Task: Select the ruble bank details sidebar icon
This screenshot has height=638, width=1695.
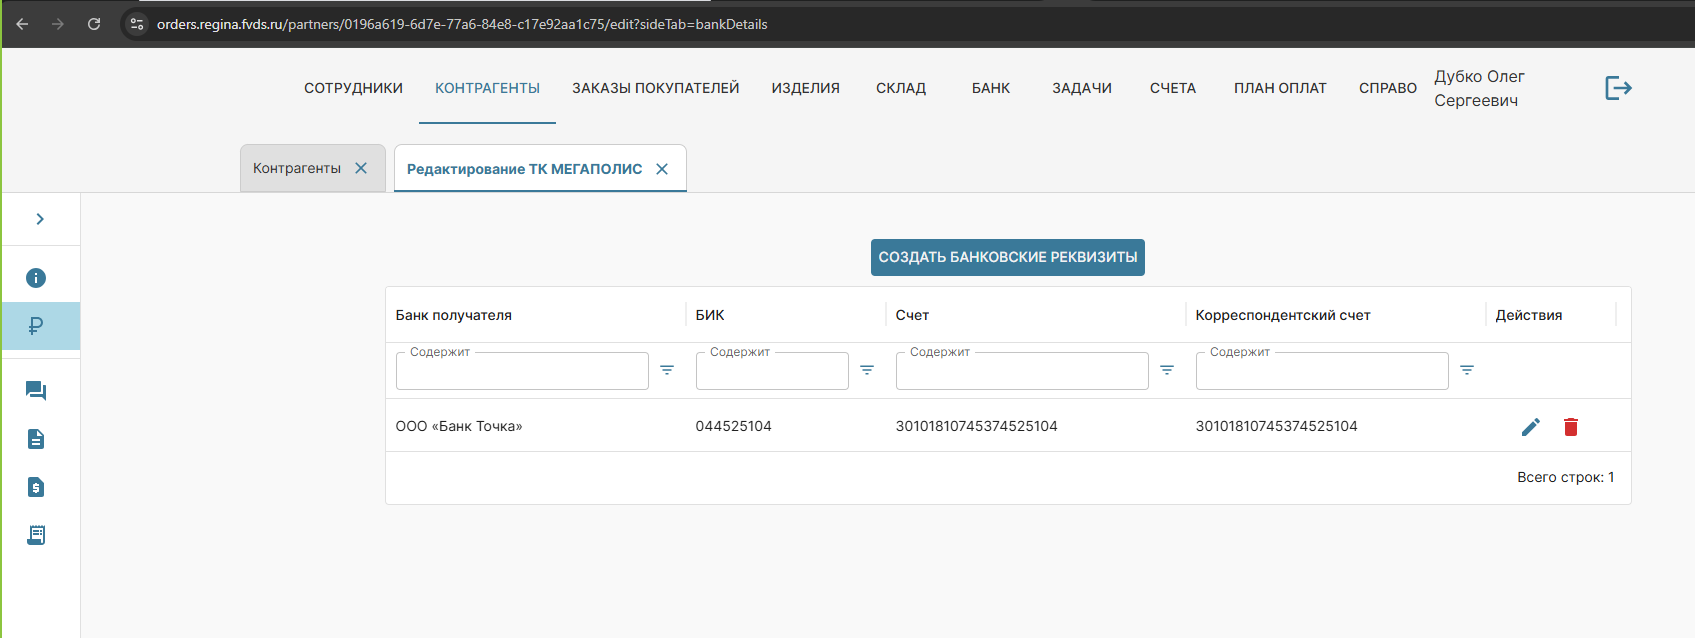Action: coord(36,326)
